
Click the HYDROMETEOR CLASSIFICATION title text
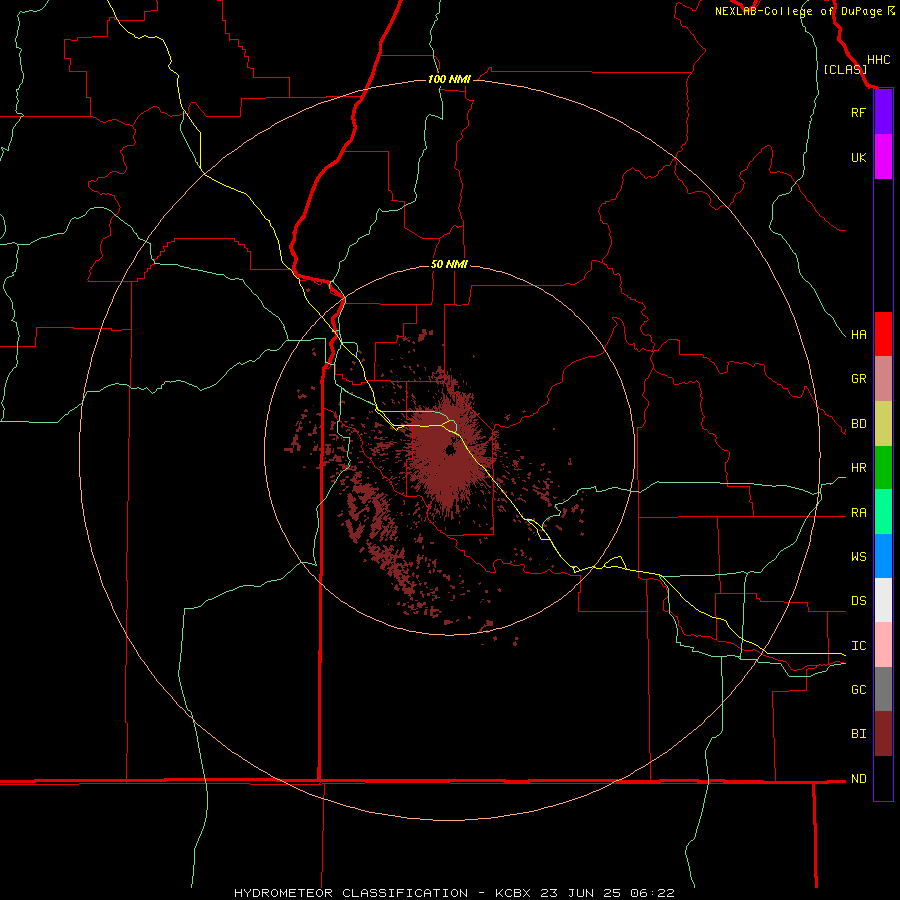351,893
